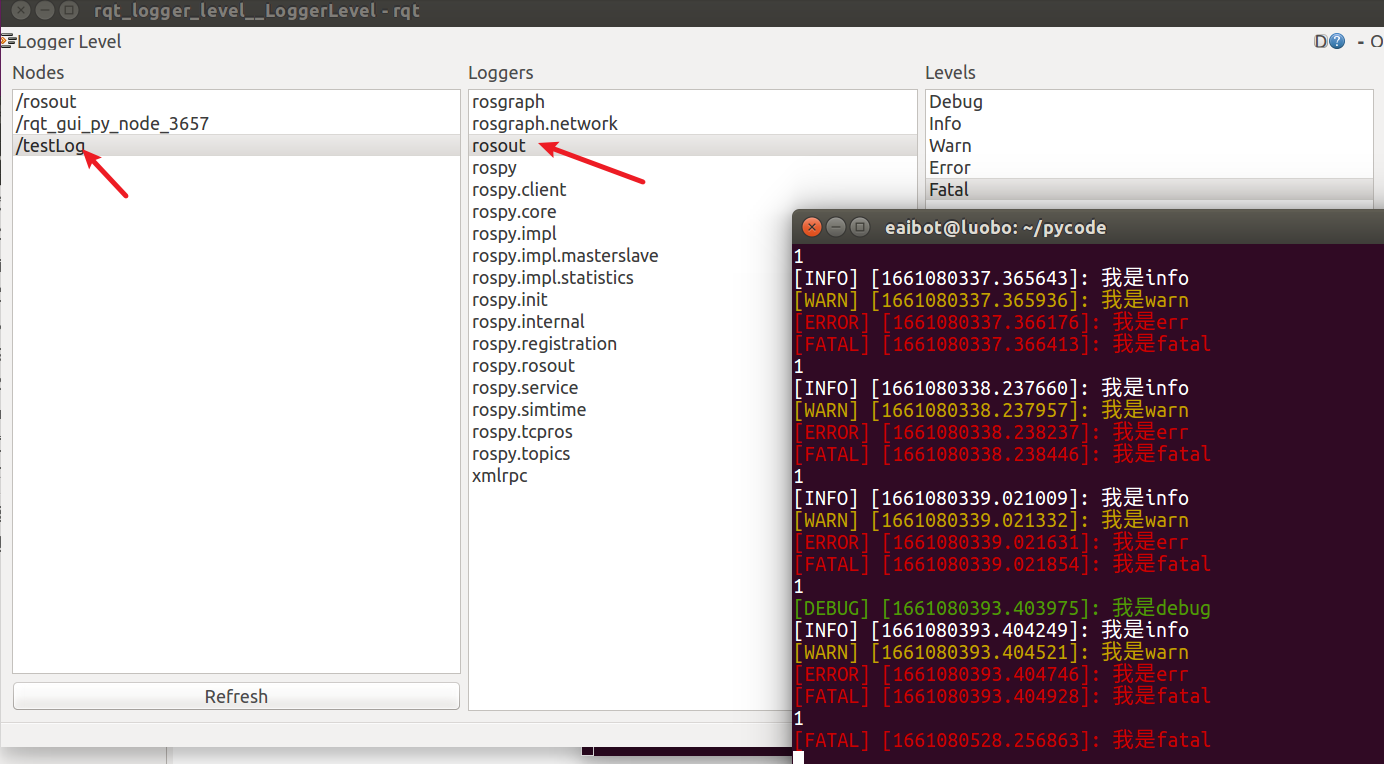Maximize the eaibot terminal window

859,227
